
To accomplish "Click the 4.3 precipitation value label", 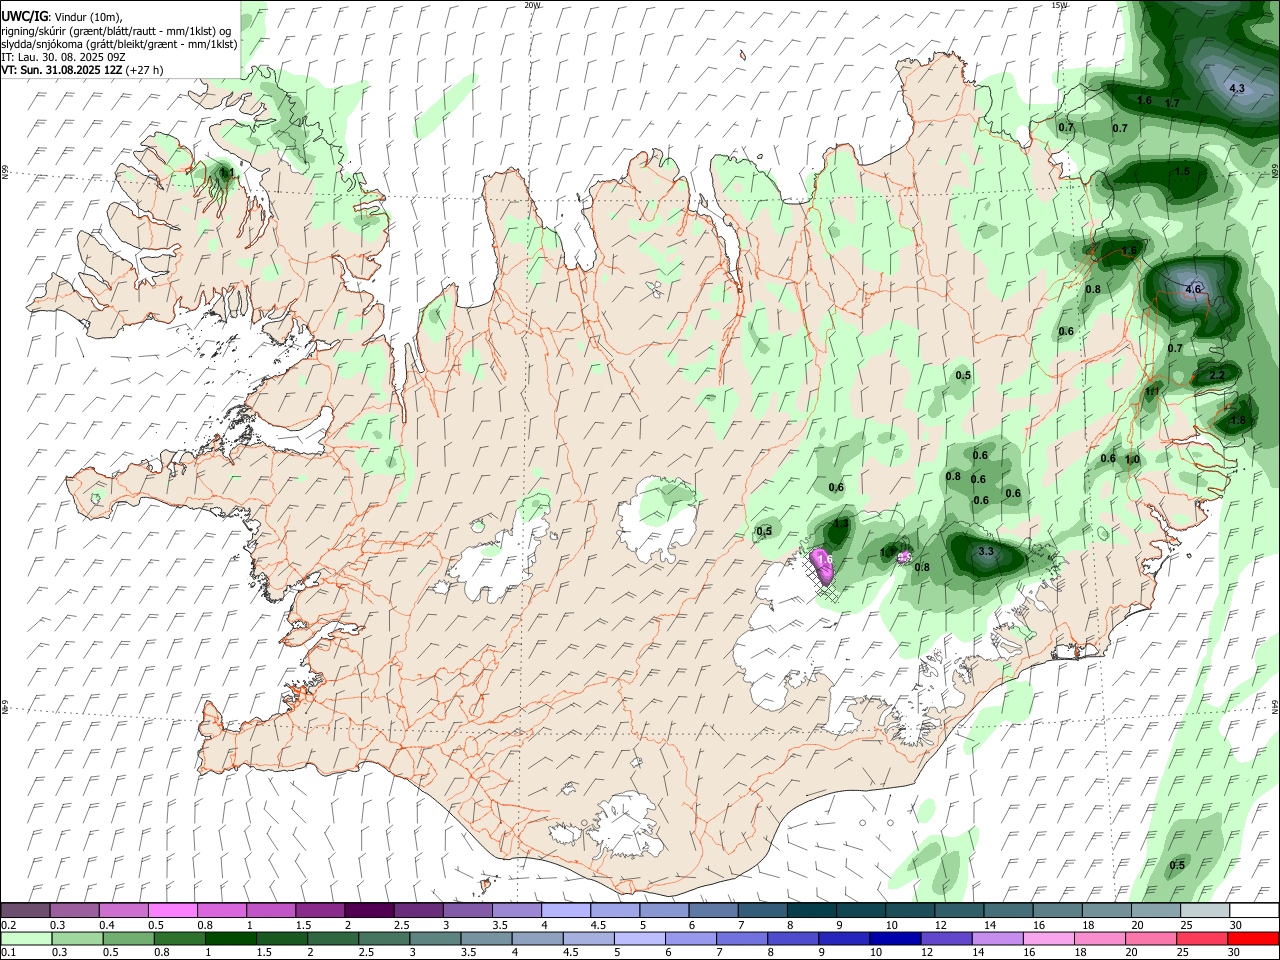I will click(x=1237, y=89).
